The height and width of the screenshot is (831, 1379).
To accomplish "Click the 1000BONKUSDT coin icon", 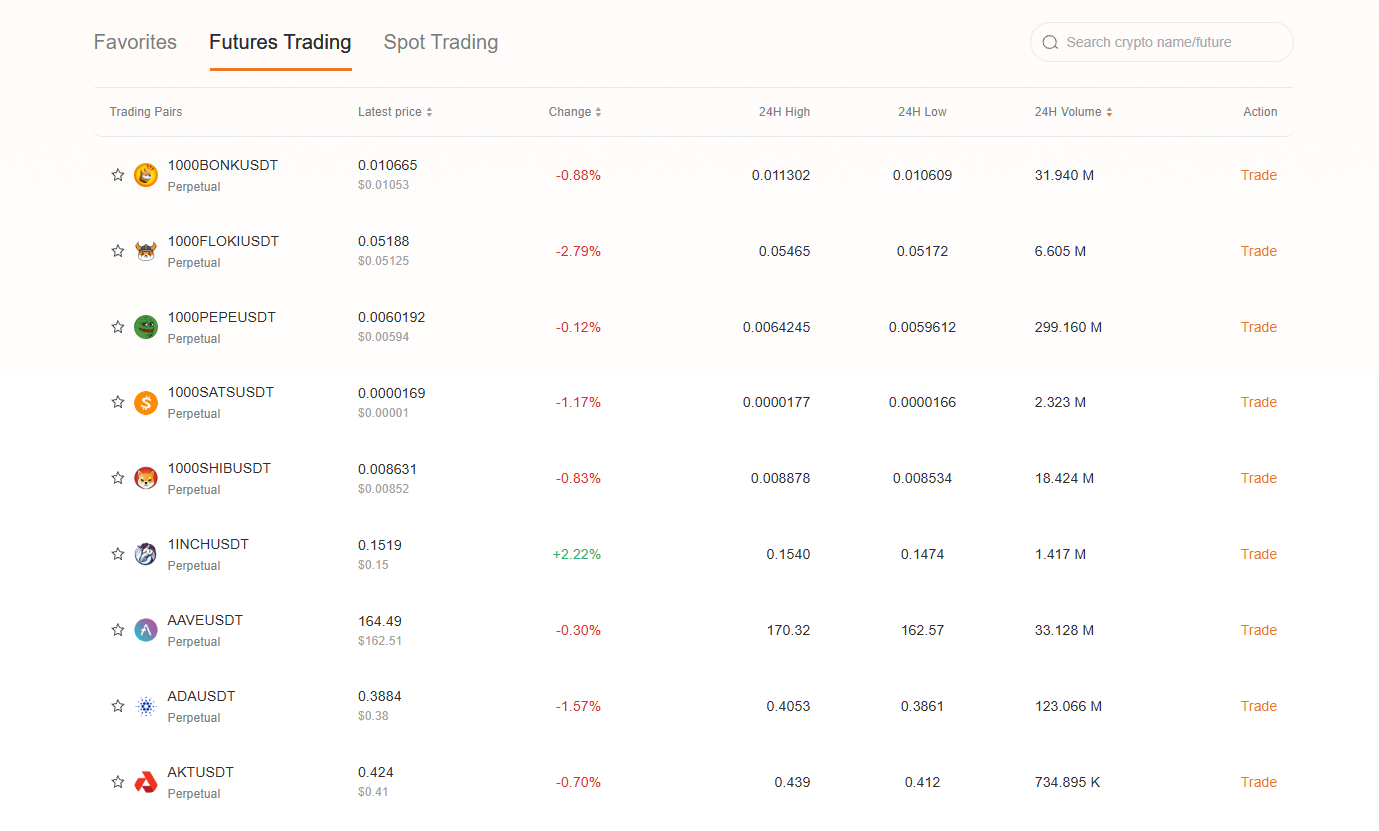I will [146, 174].
